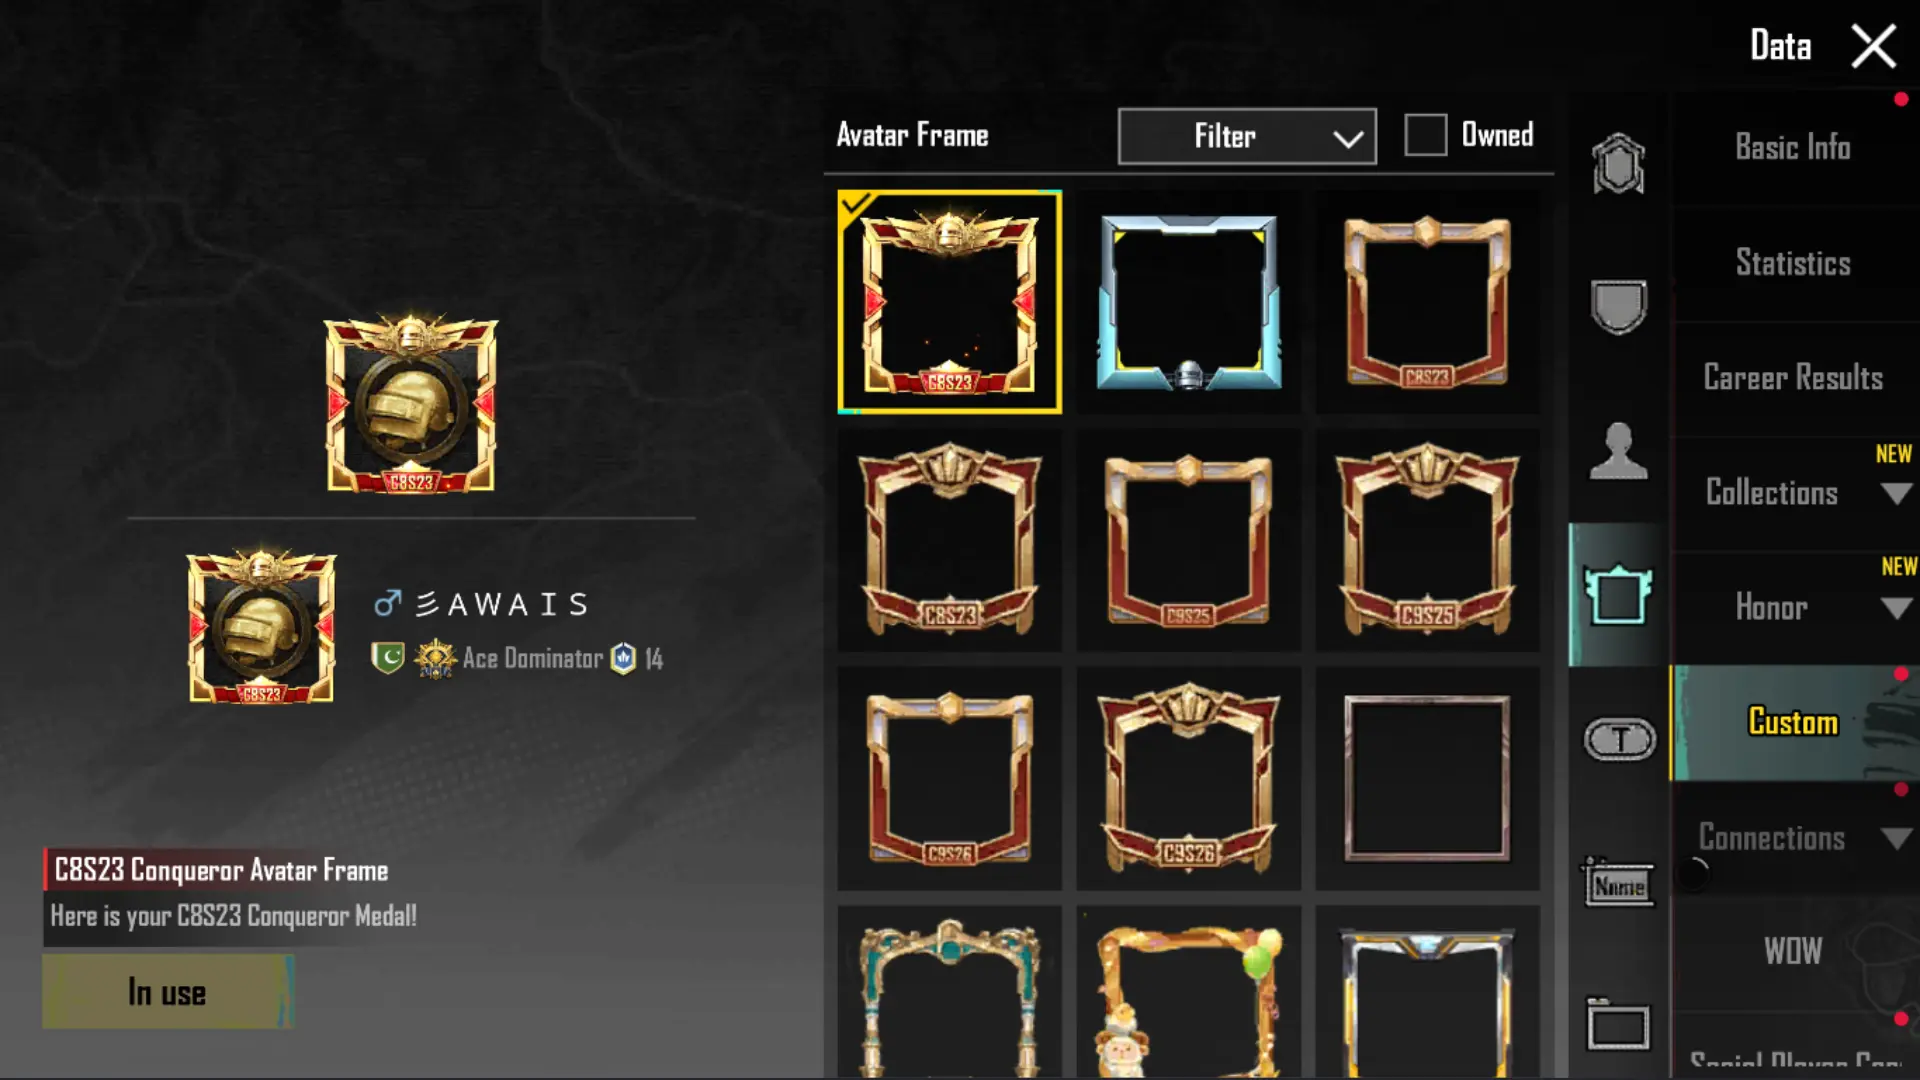Choose the blue silver helmet avatar frame
This screenshot has width=1920, height=1080.
click(1189, 302)
